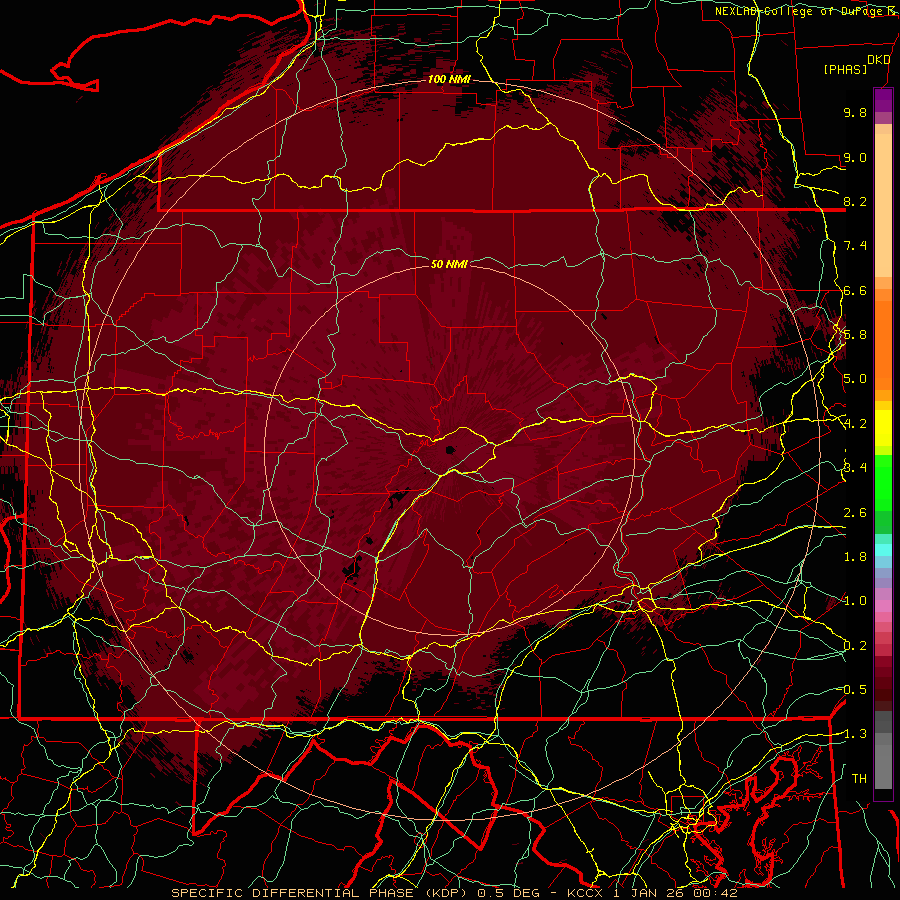The image size is (900, 900).
Task: Select the -1.3 legend value
Action: click(854, 734)
